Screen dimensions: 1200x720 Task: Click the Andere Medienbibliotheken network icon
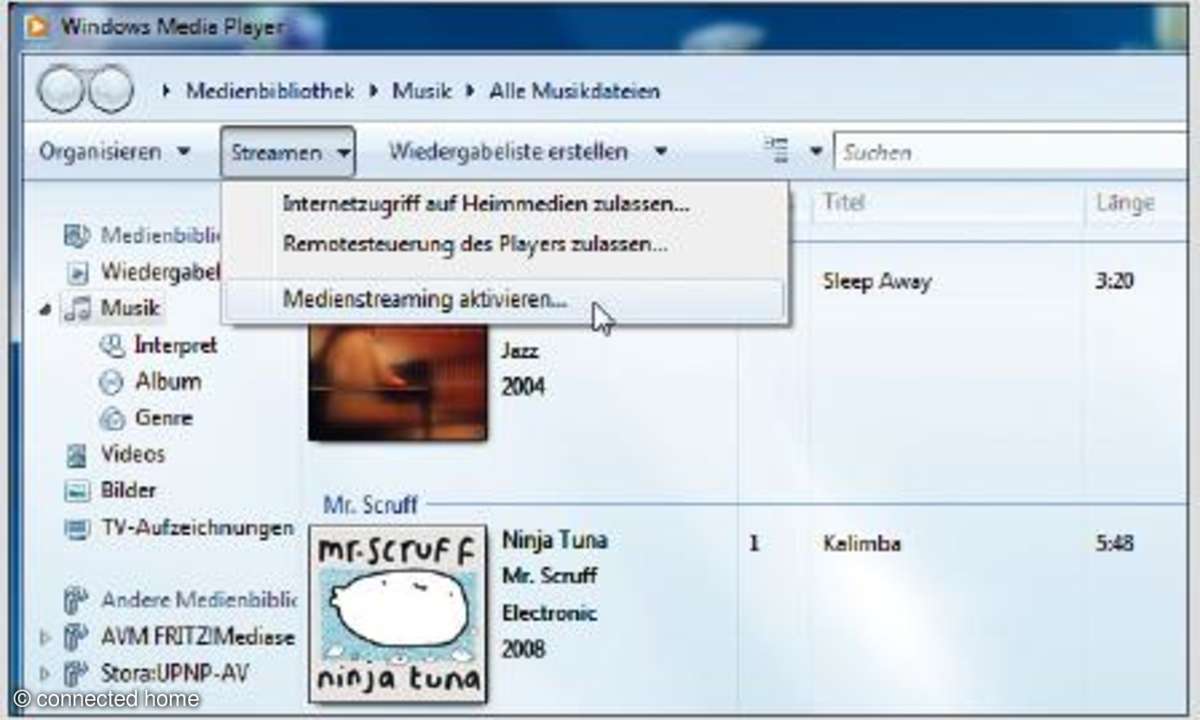coord(78,601)
